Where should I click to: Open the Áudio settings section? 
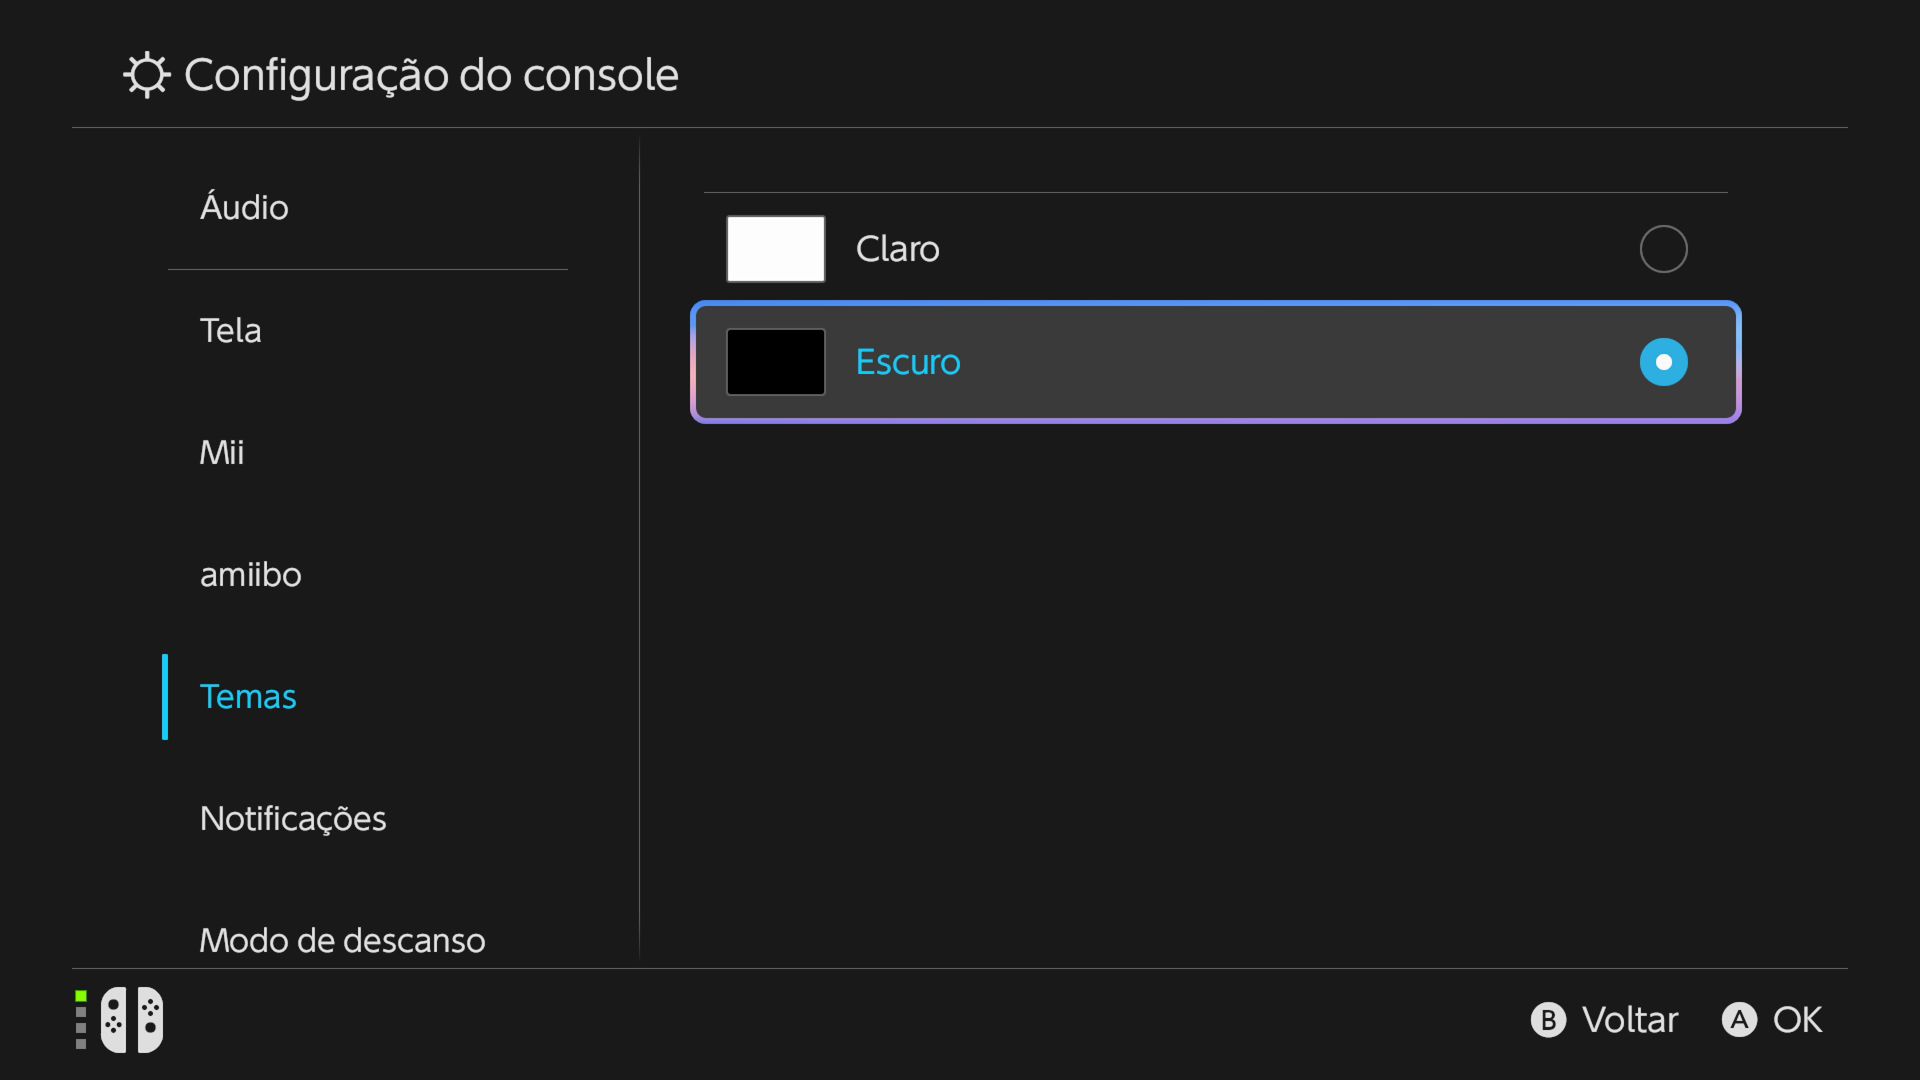[x=244, y=208]
